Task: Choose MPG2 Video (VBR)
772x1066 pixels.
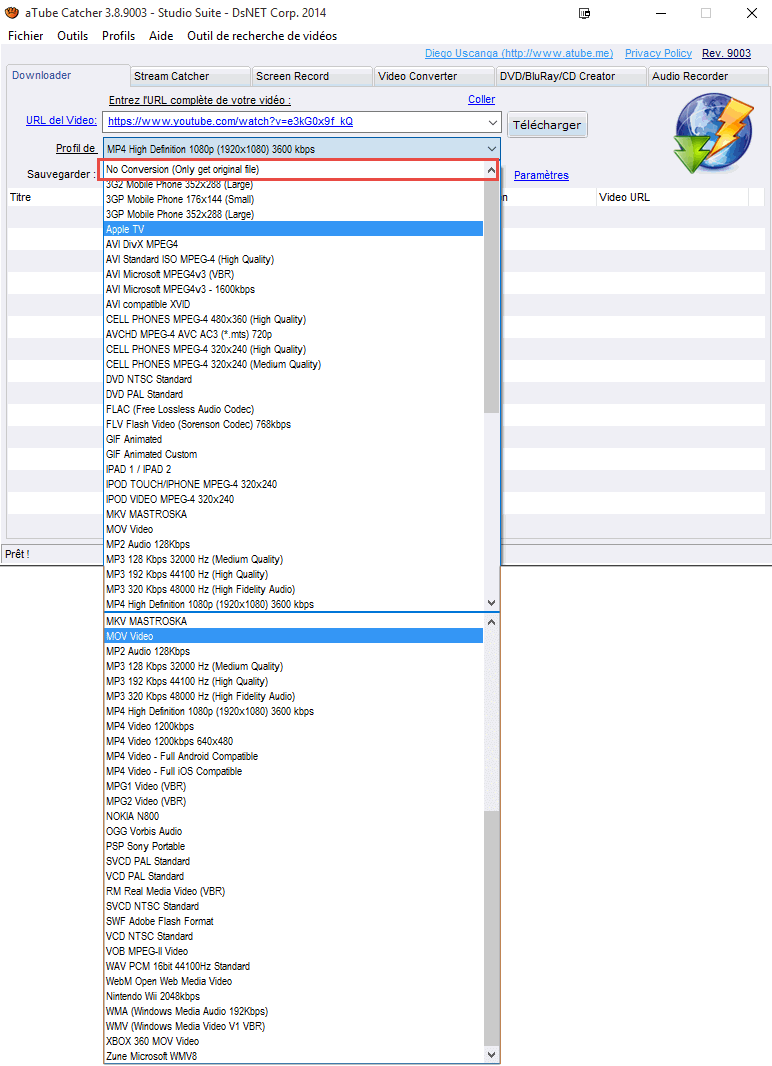Action: coord(294,801)
